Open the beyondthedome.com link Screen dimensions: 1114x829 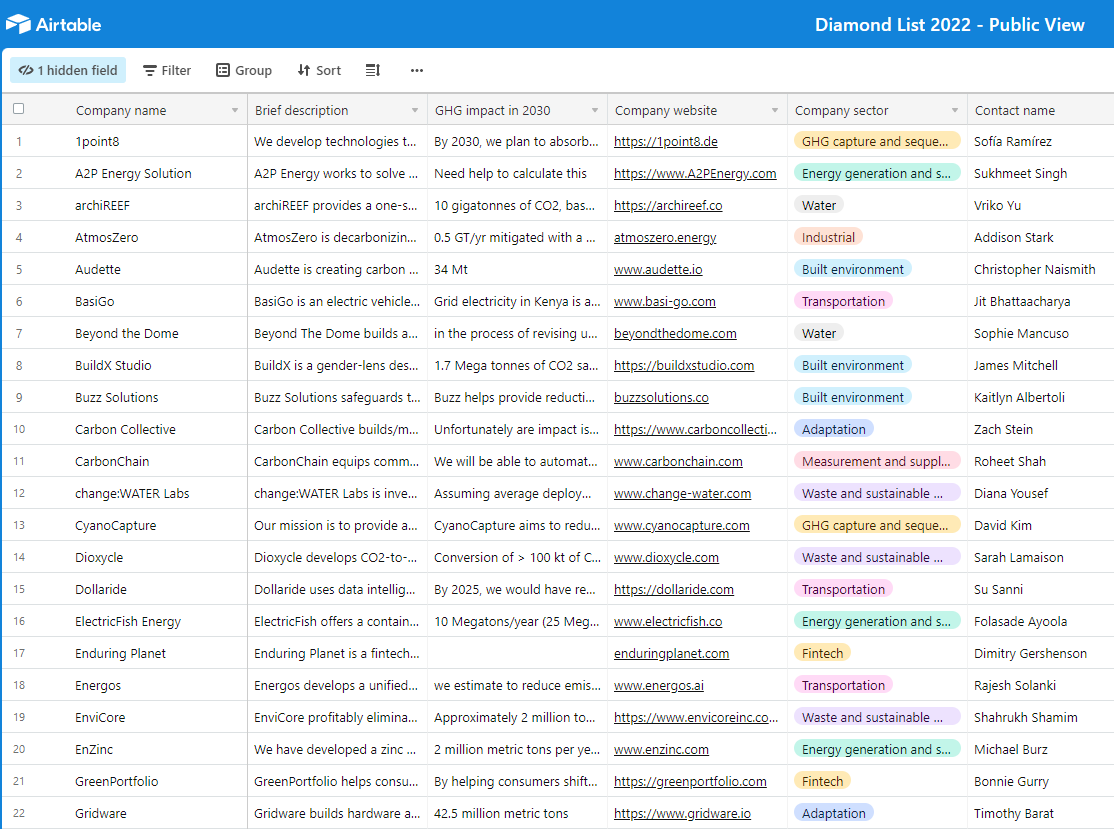pos(675,333)
